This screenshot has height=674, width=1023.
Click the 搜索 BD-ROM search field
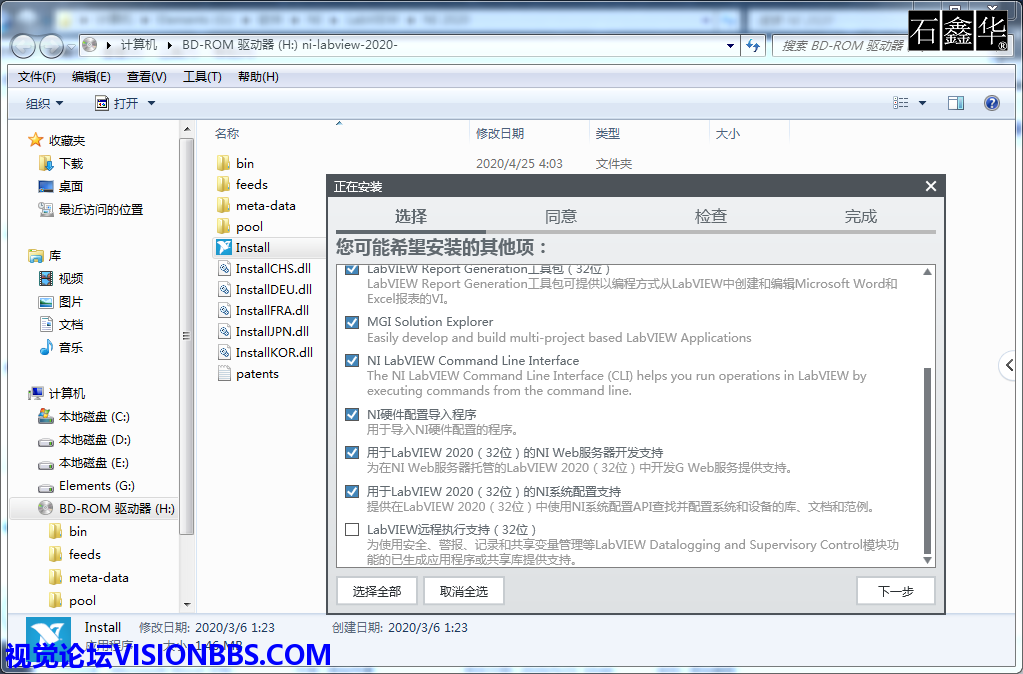[842, 46]
